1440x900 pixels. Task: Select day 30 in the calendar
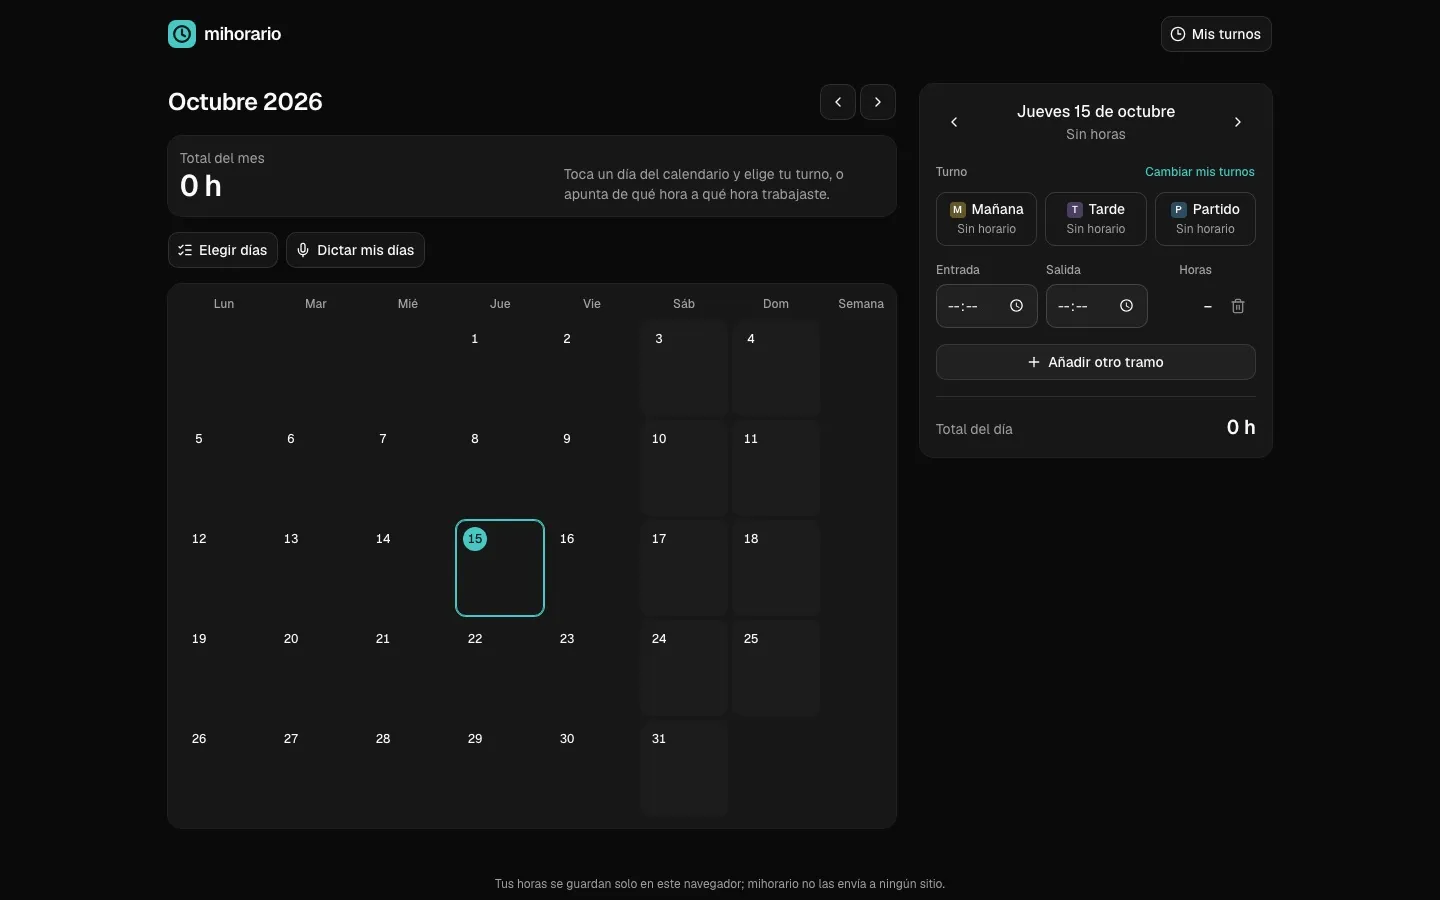coord(592,768)
